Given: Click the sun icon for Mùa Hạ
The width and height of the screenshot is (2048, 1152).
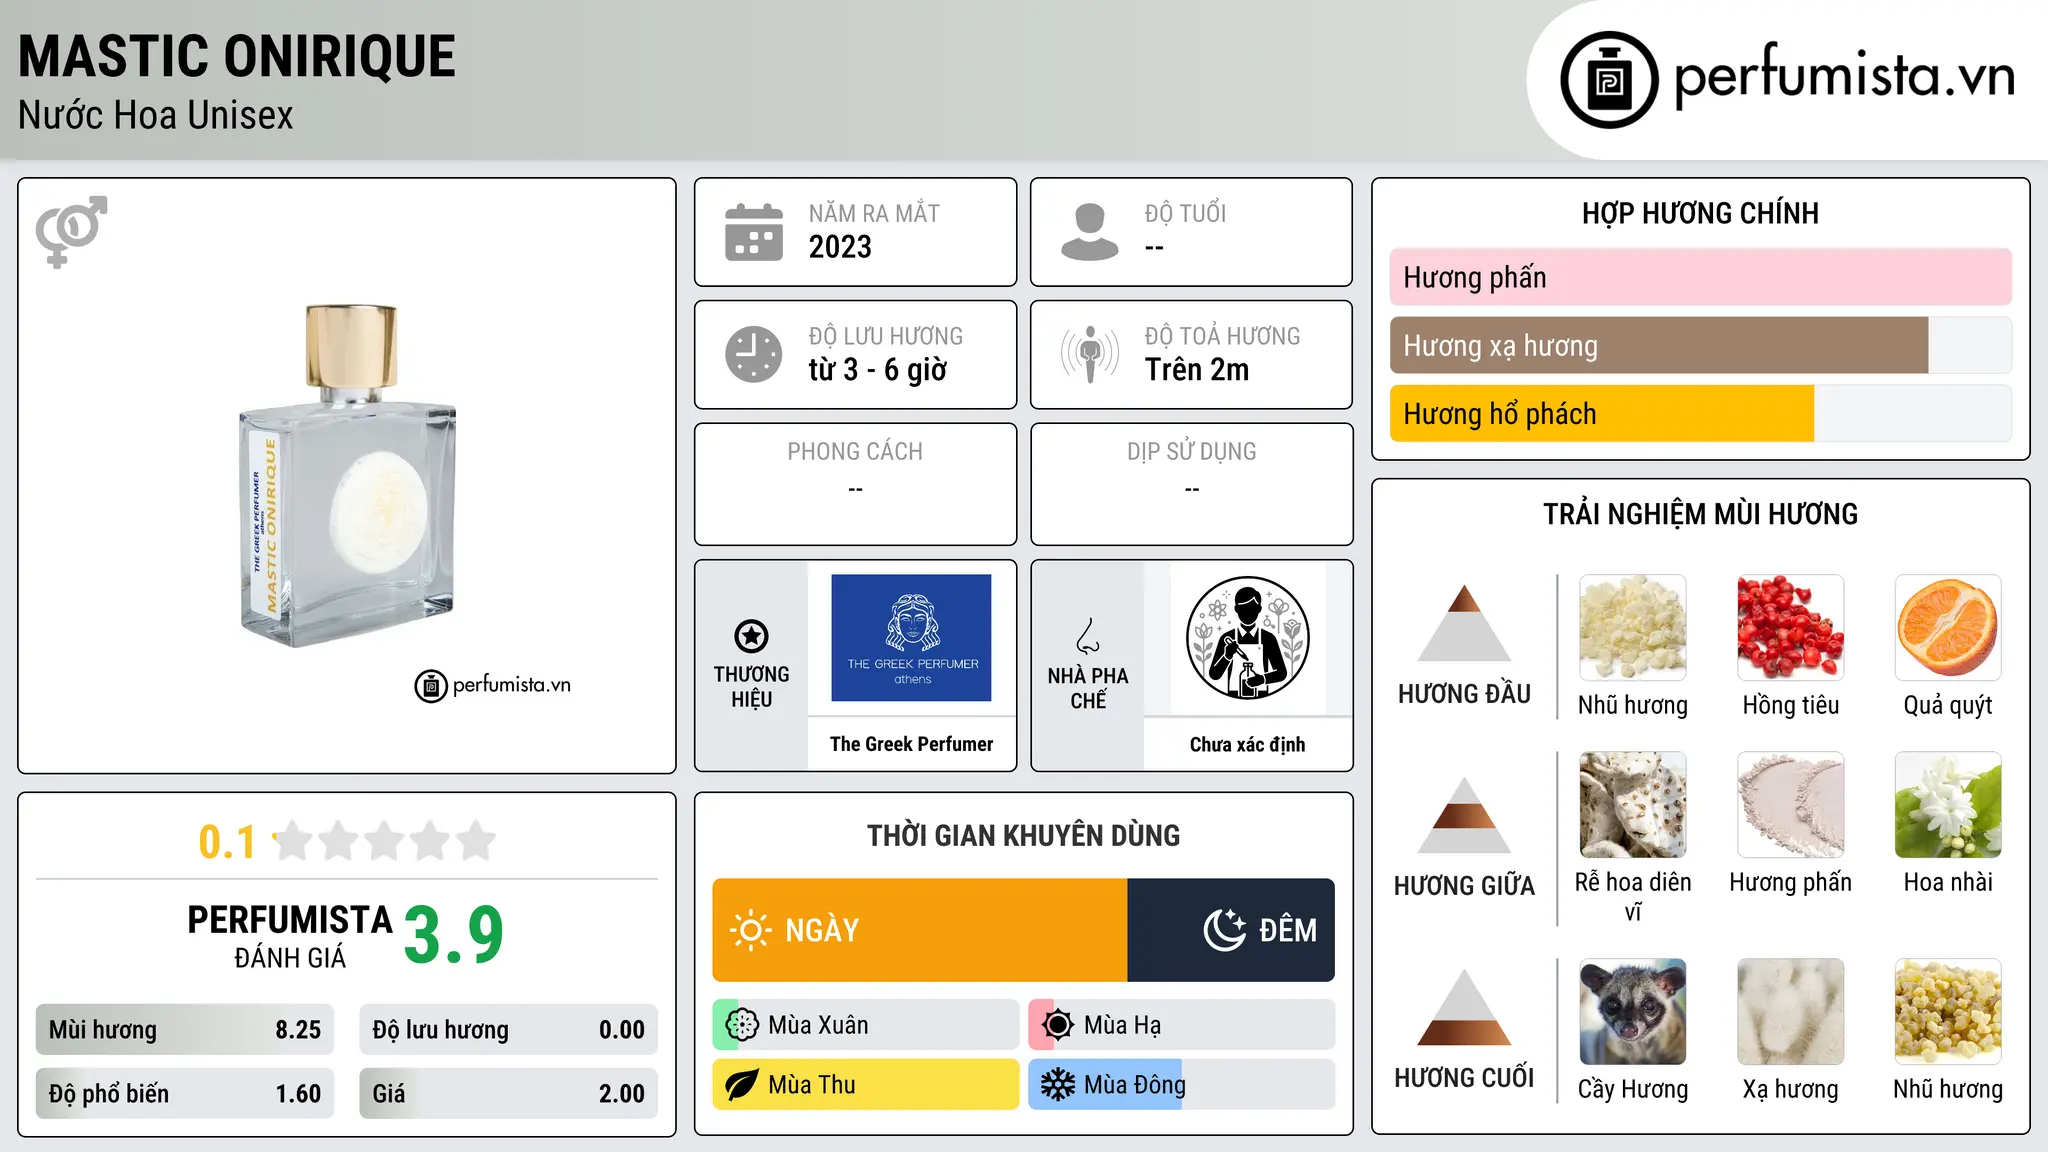Looking at the screenshot, I should click(x=1058, y=1025).
